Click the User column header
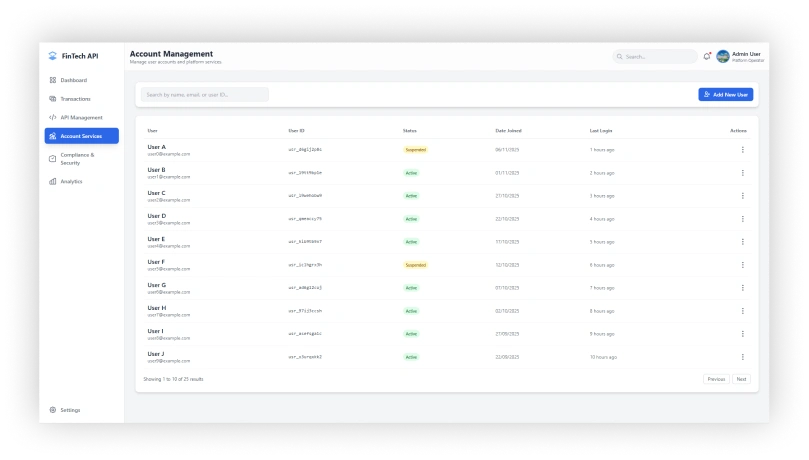The height and width of the screenshot is (460, 809). [x=152, y=130]
